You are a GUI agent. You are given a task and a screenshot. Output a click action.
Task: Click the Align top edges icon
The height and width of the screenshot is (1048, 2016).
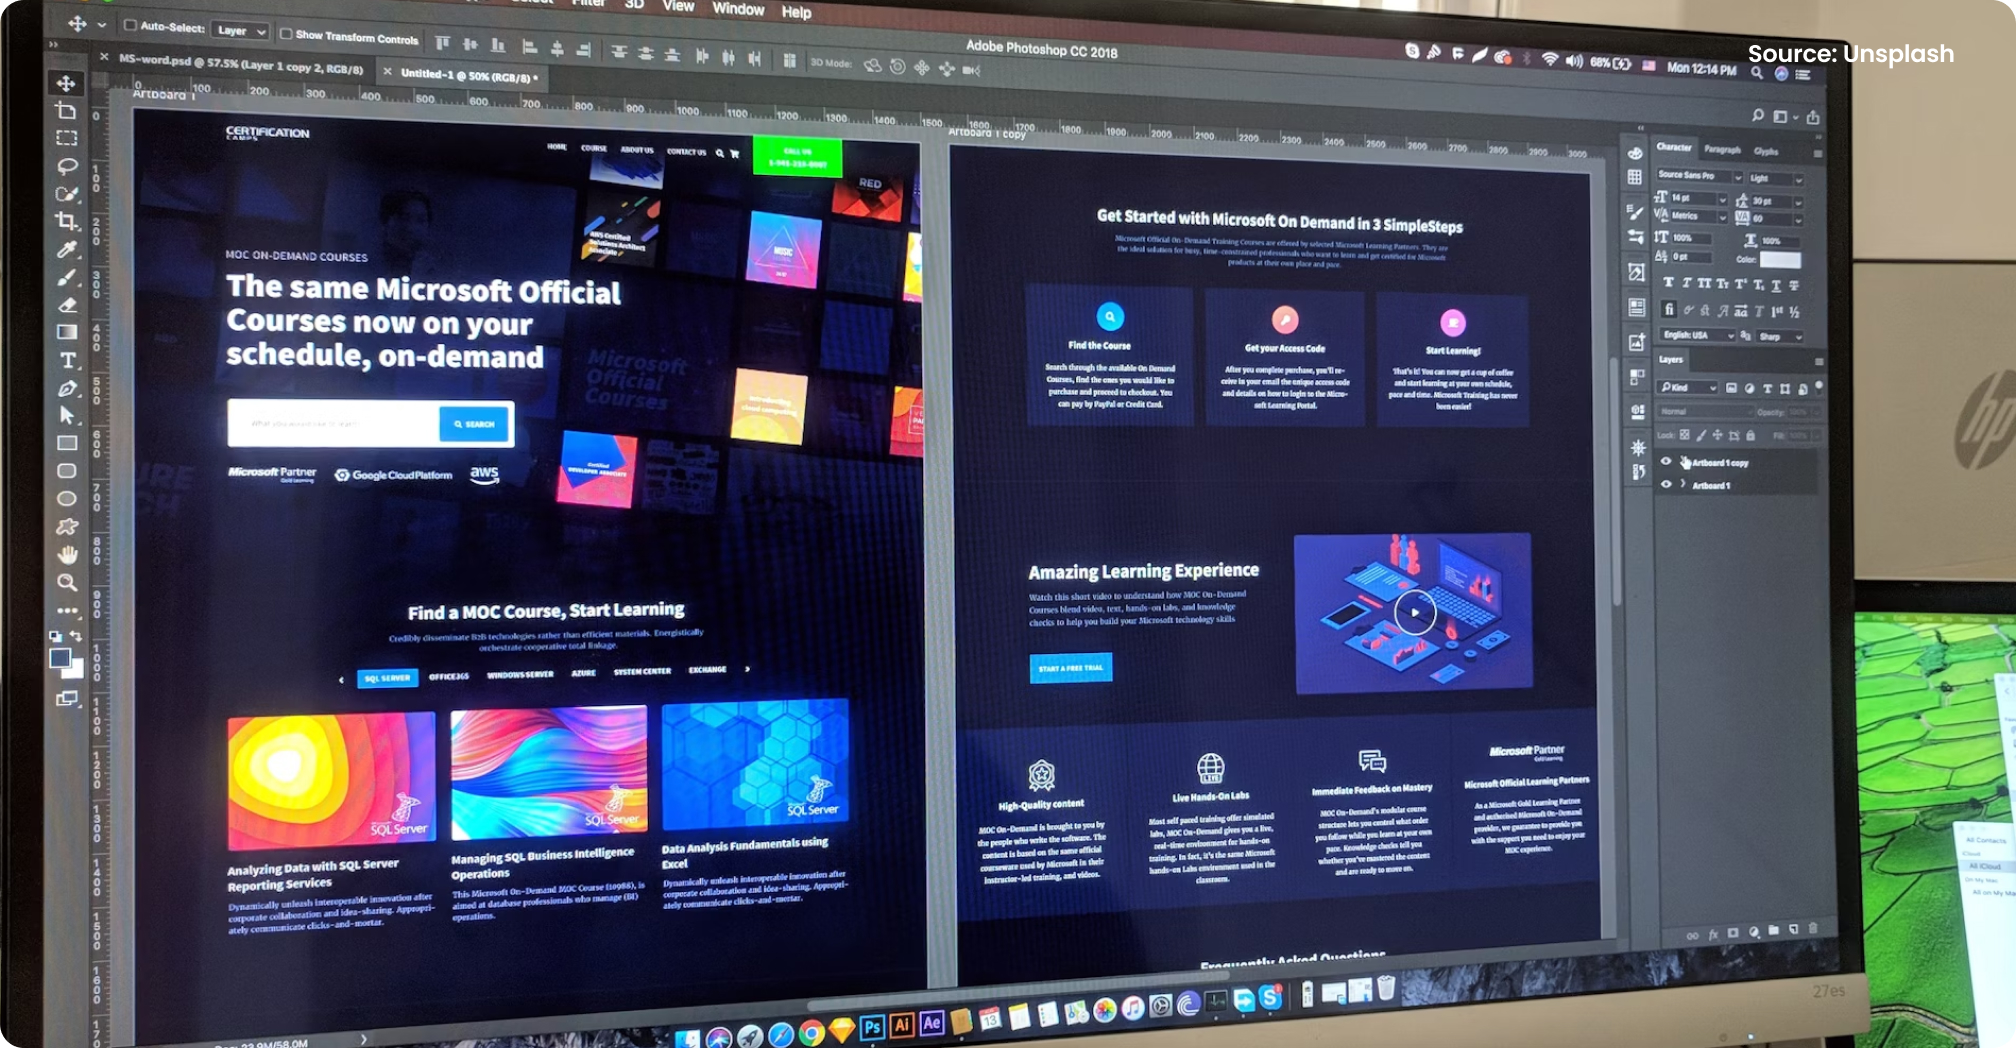click(x=442, y=44)
